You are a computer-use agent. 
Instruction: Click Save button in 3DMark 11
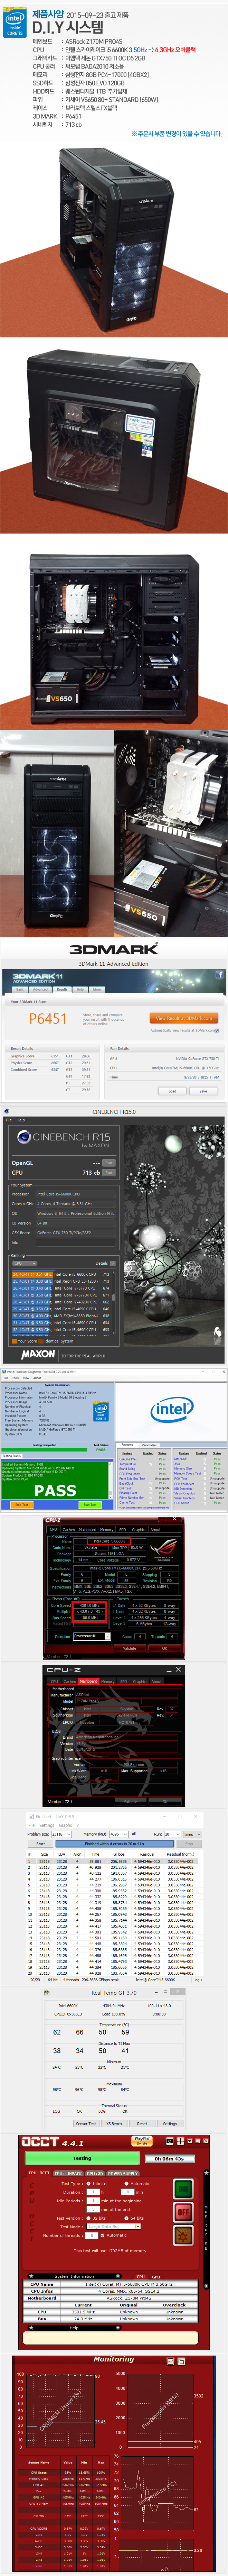[x=203, y=1091]
